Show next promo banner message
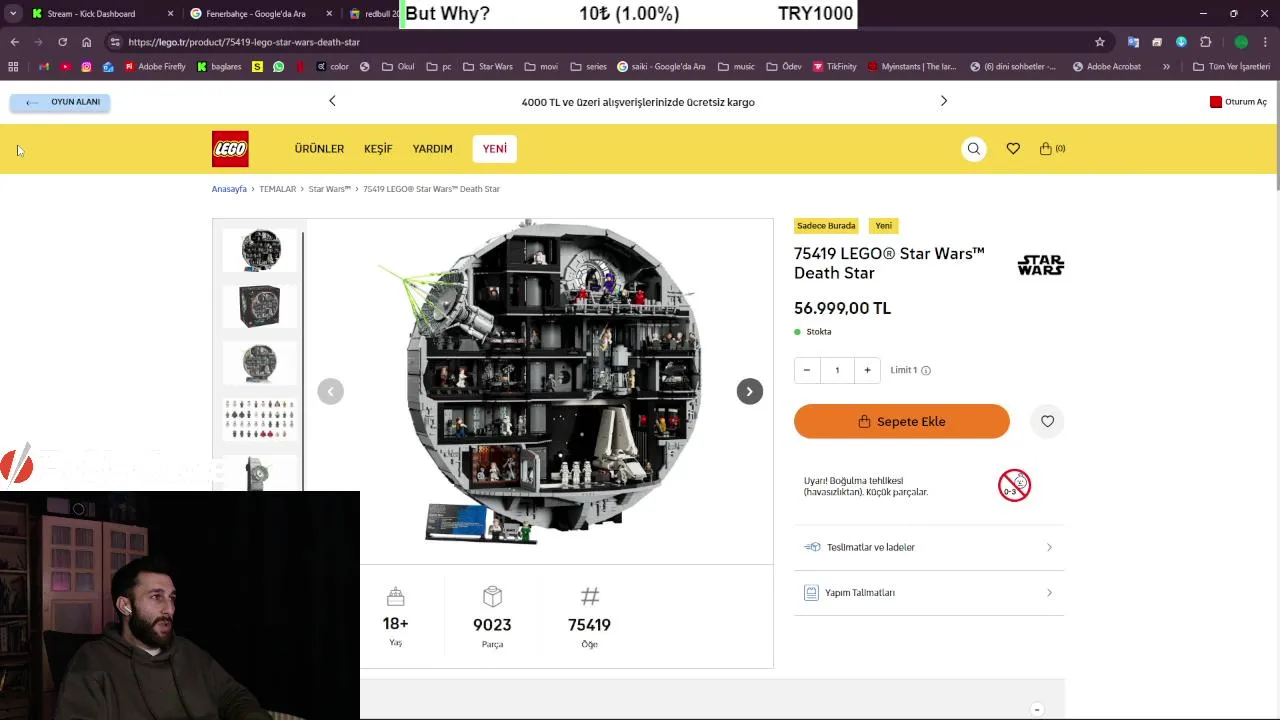1280x720 pixels. 943,101
